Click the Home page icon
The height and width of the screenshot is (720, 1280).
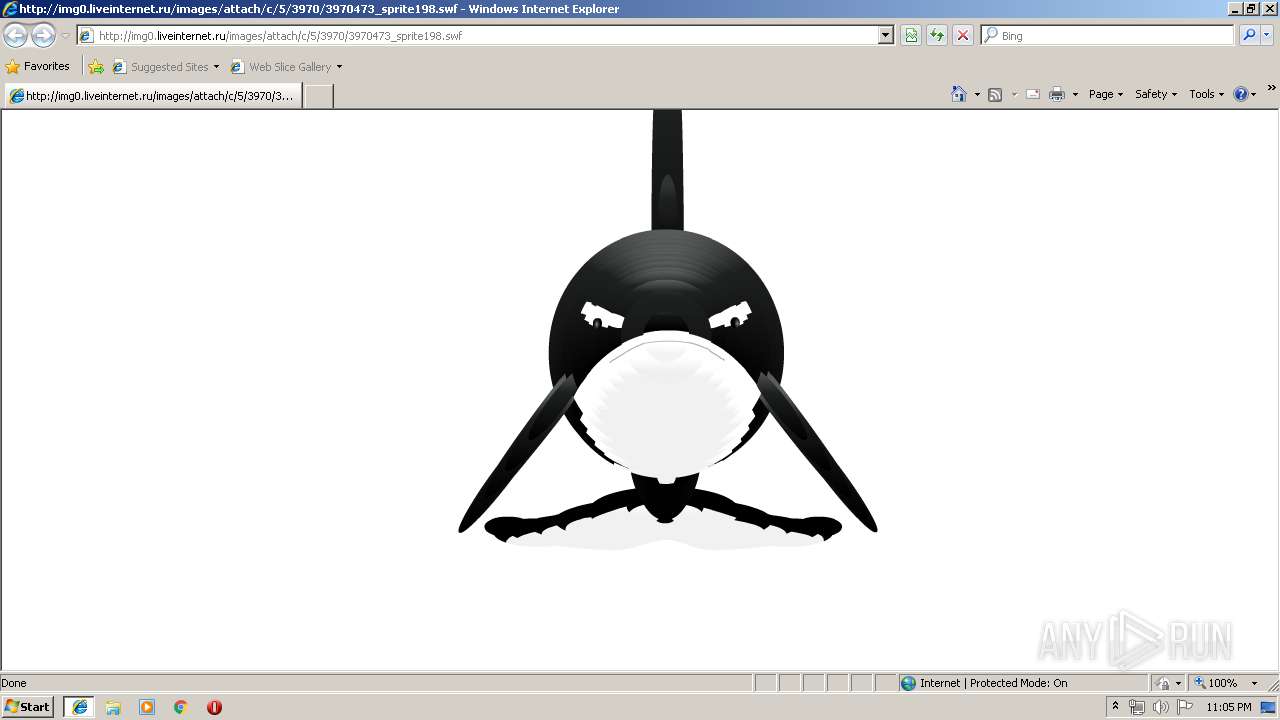click(959, 94)
